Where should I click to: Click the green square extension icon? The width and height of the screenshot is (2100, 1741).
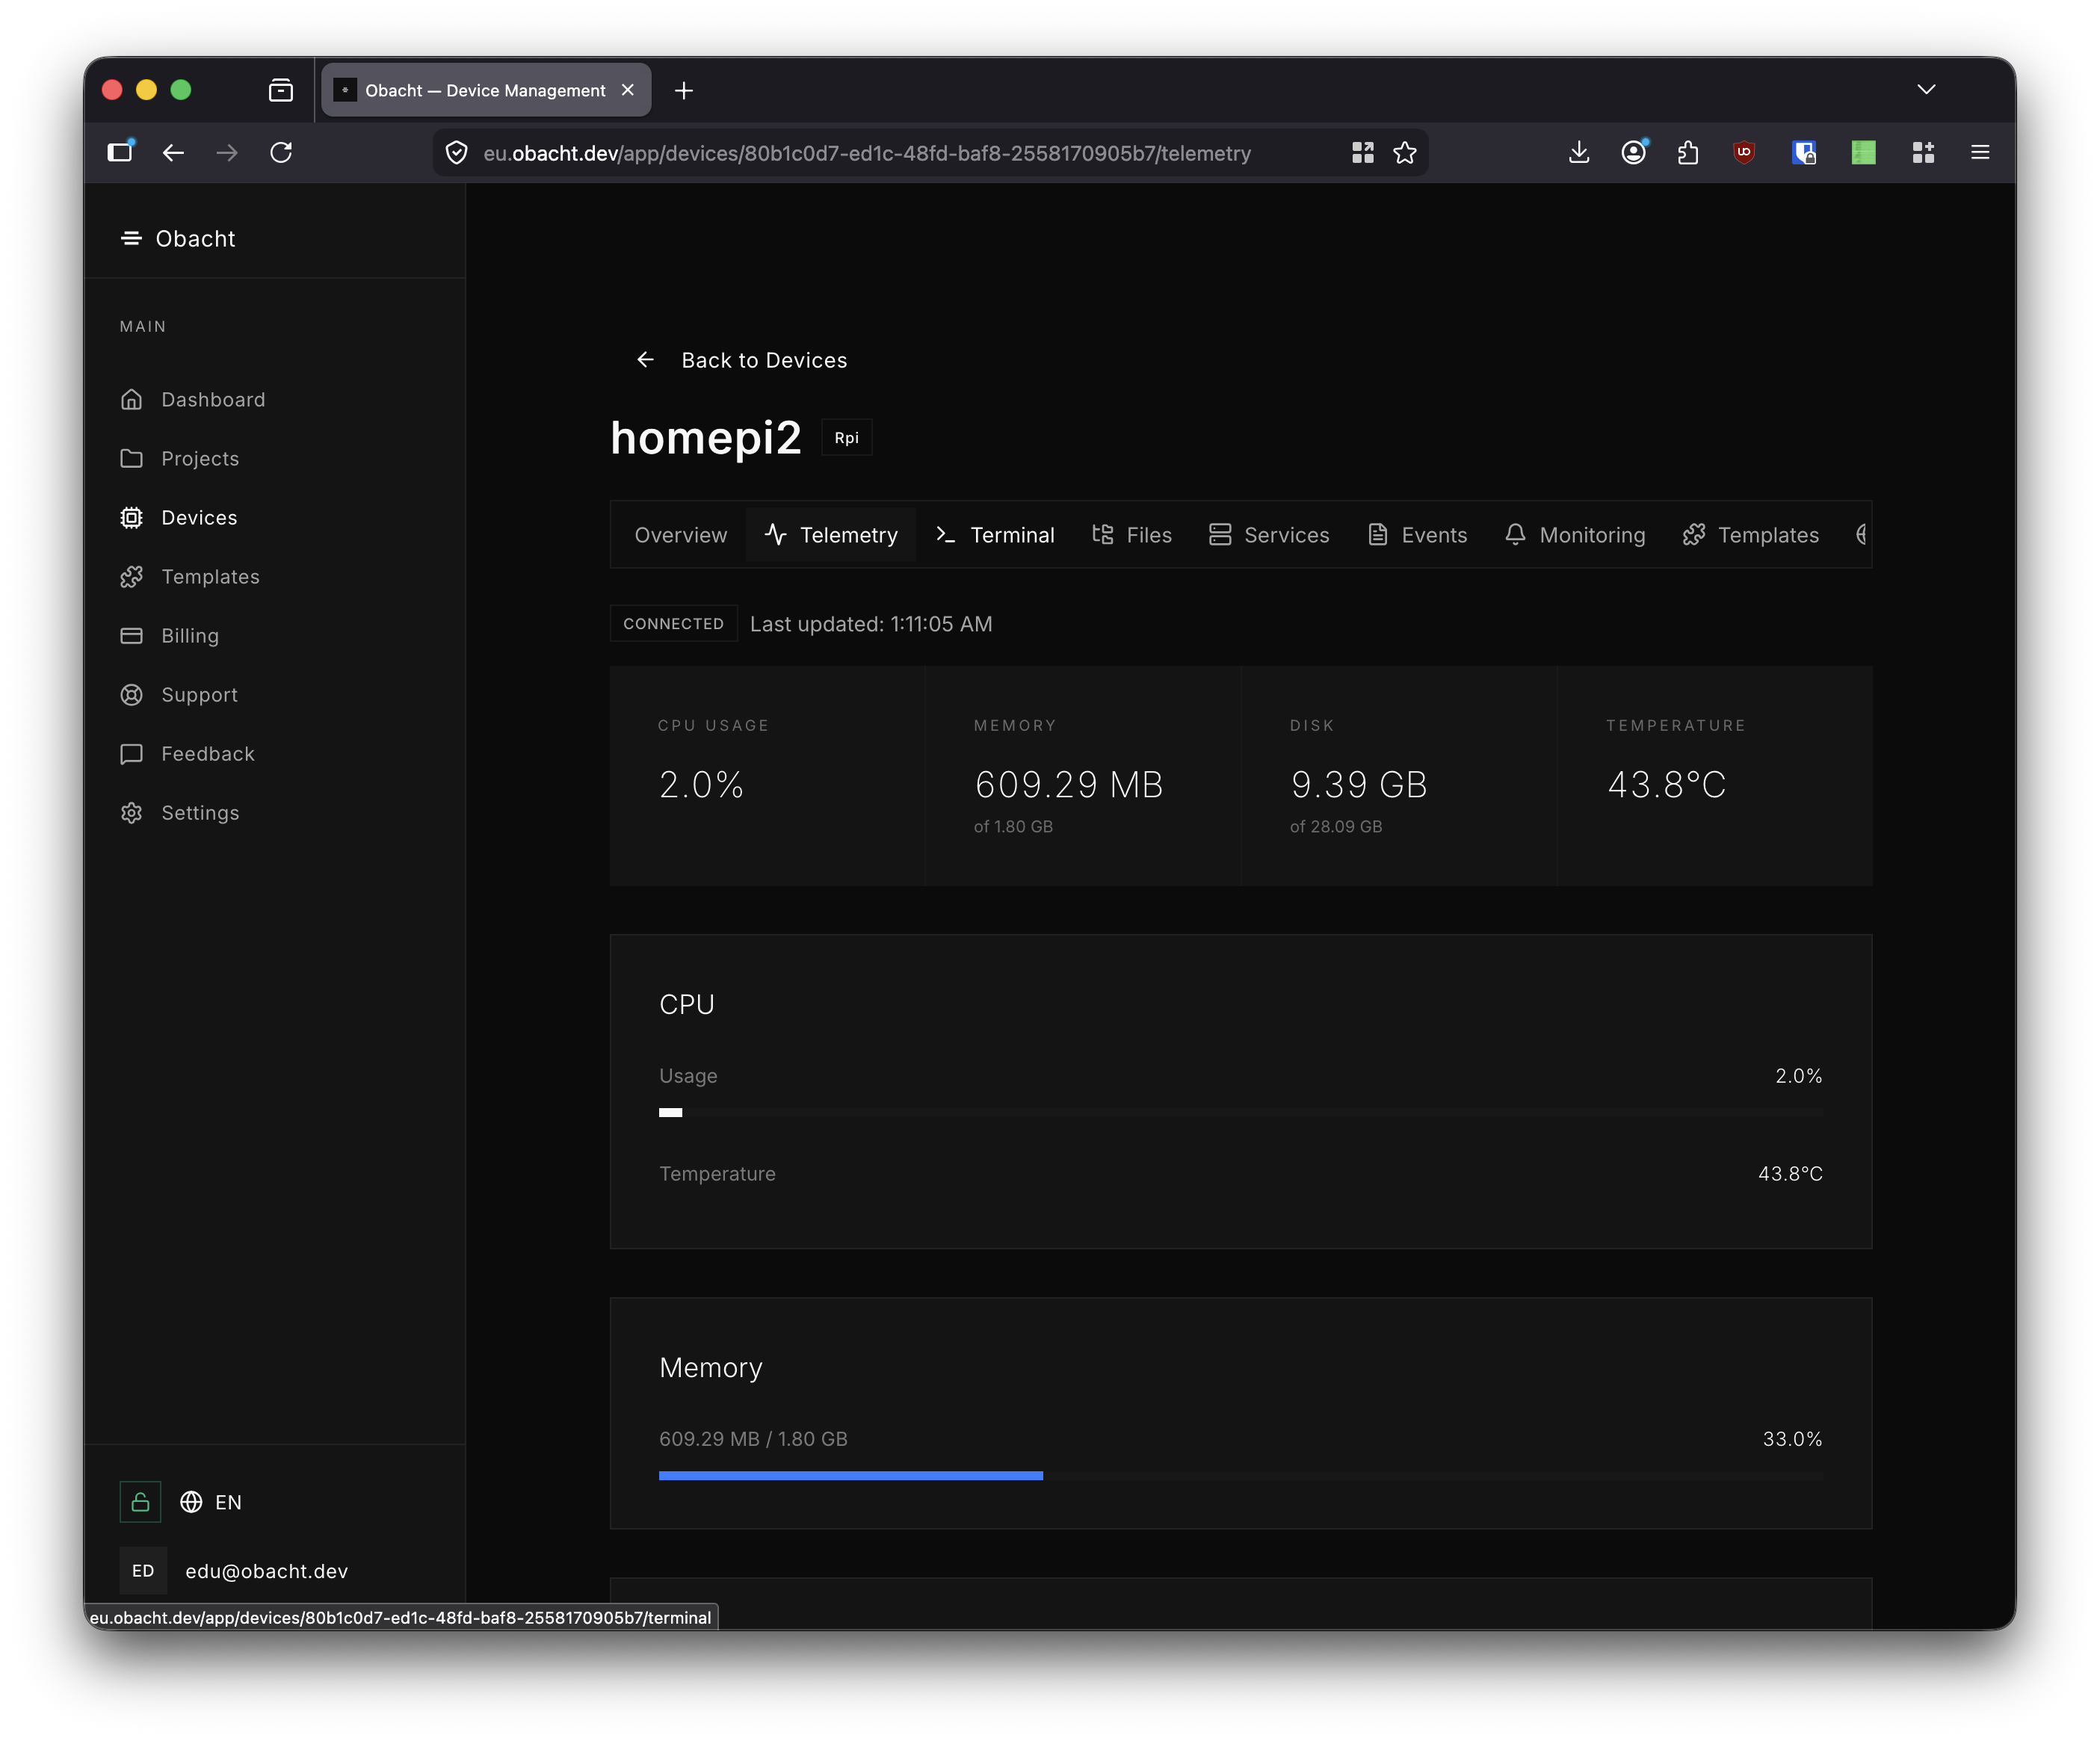(1863, 152)
